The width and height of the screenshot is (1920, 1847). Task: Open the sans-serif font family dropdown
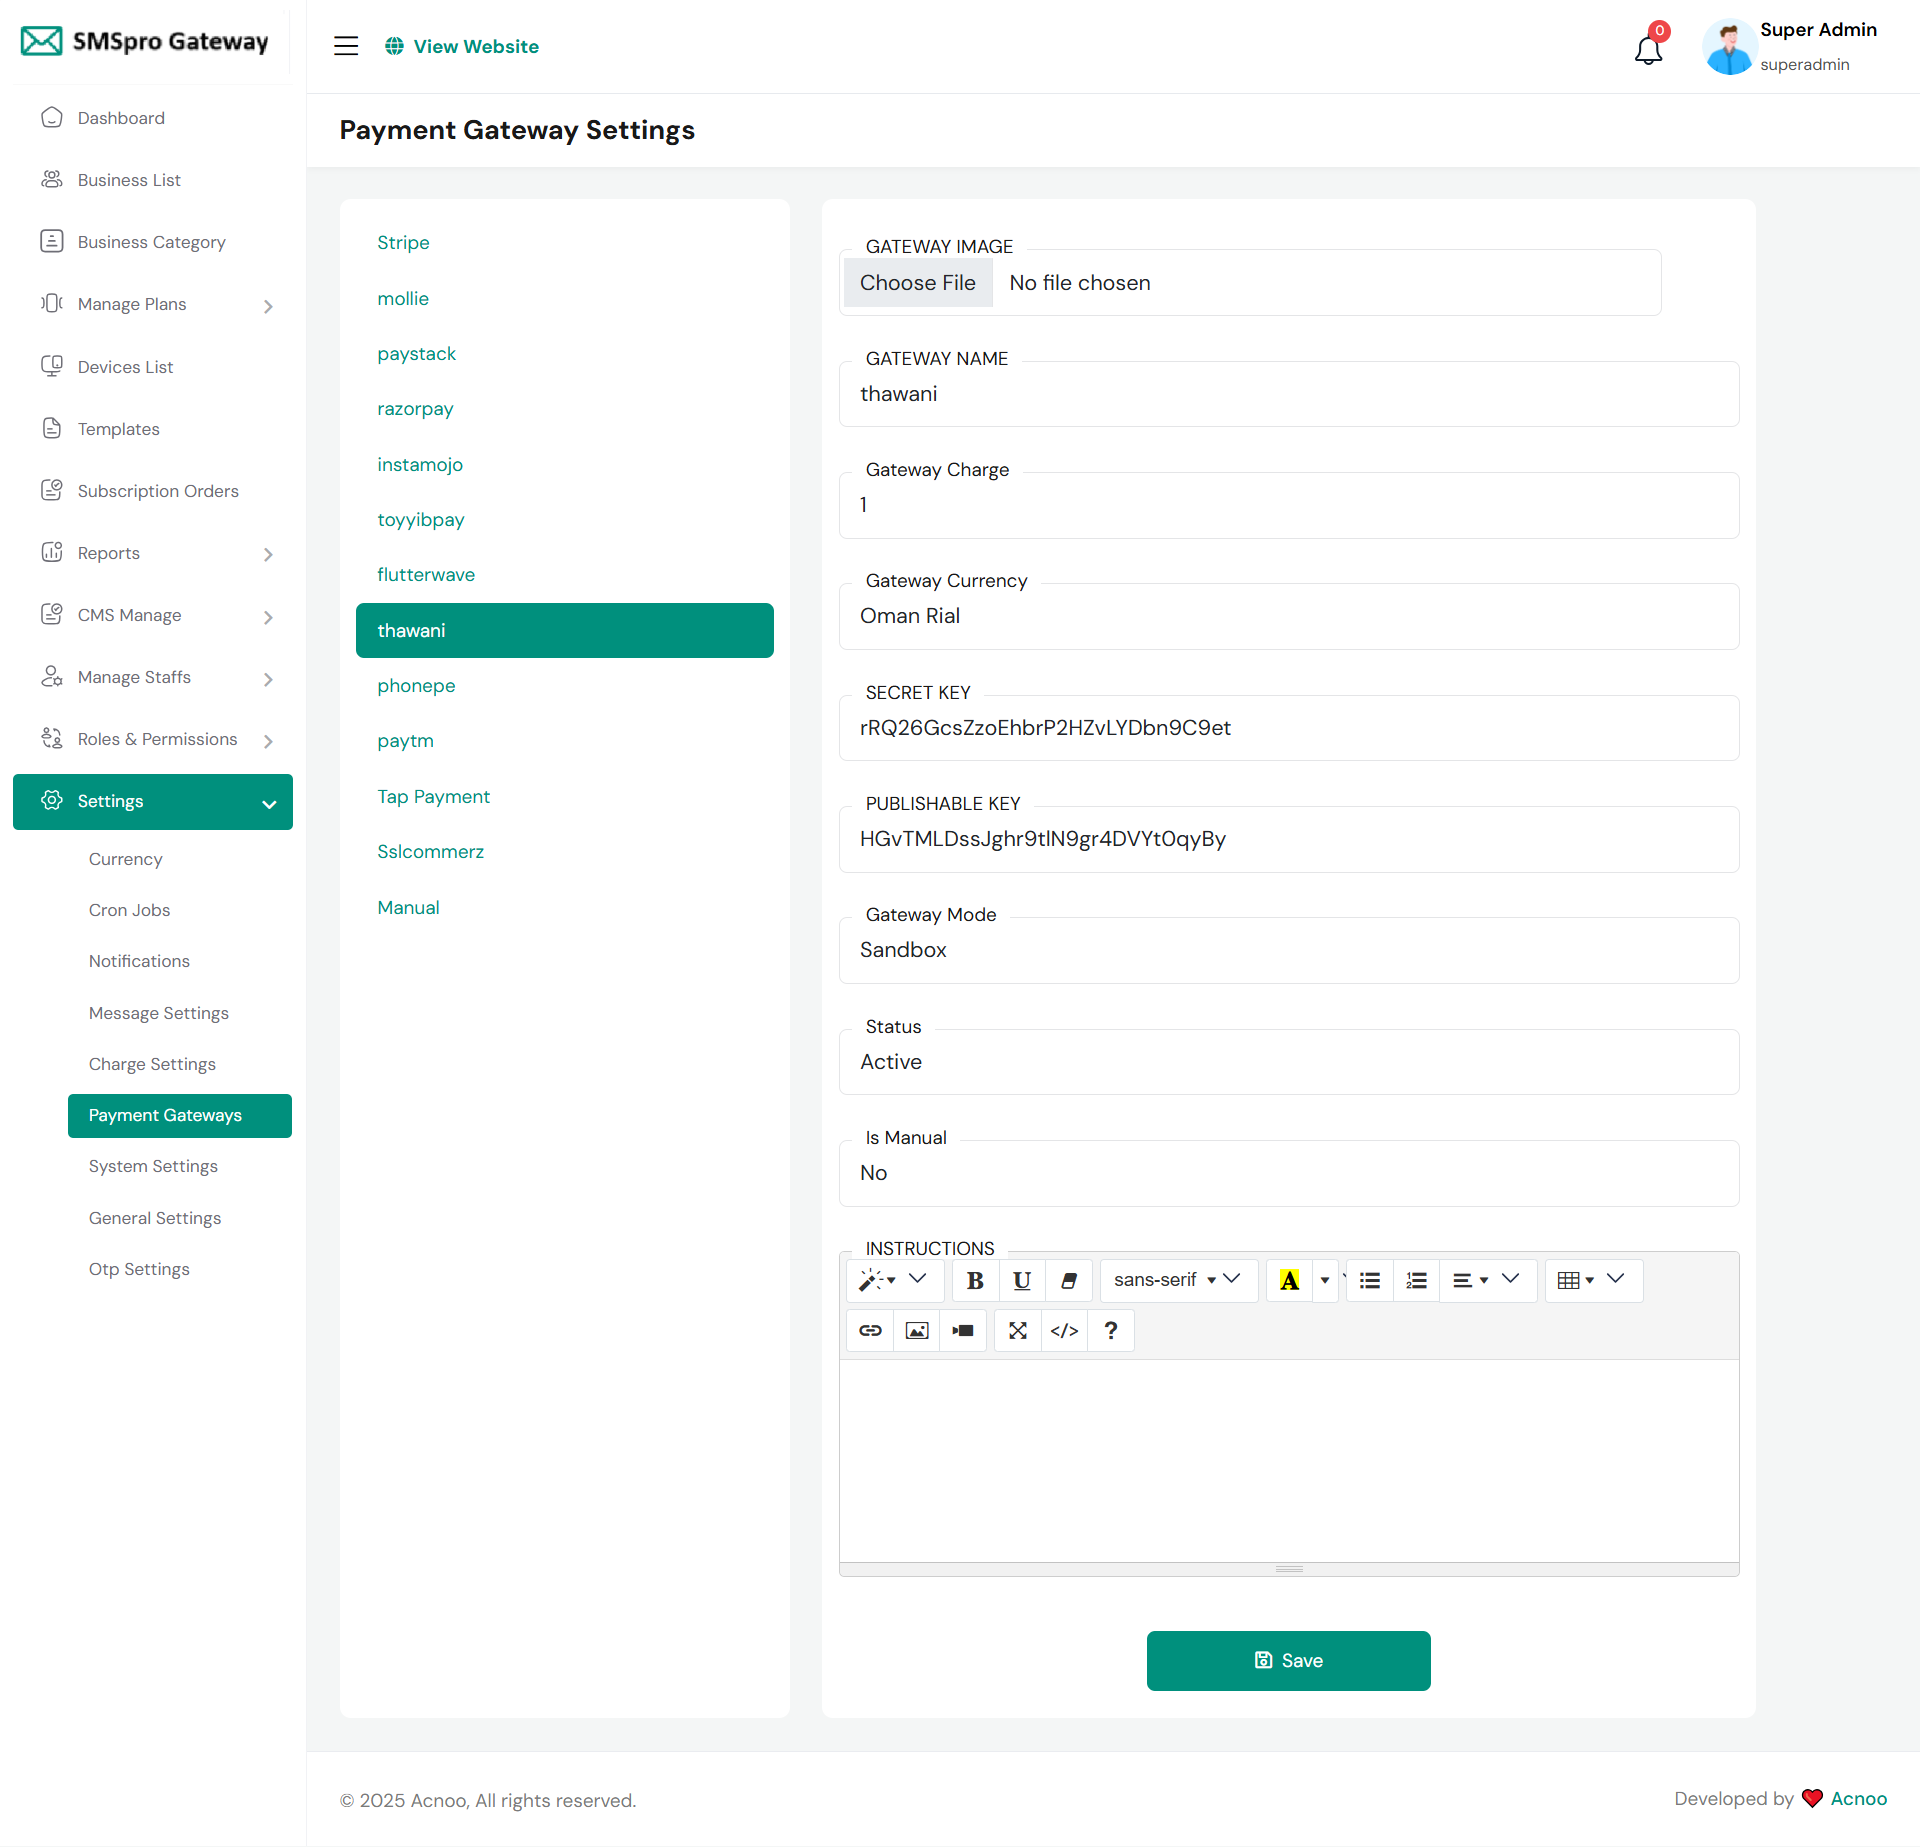(x=1177, y=1281)
